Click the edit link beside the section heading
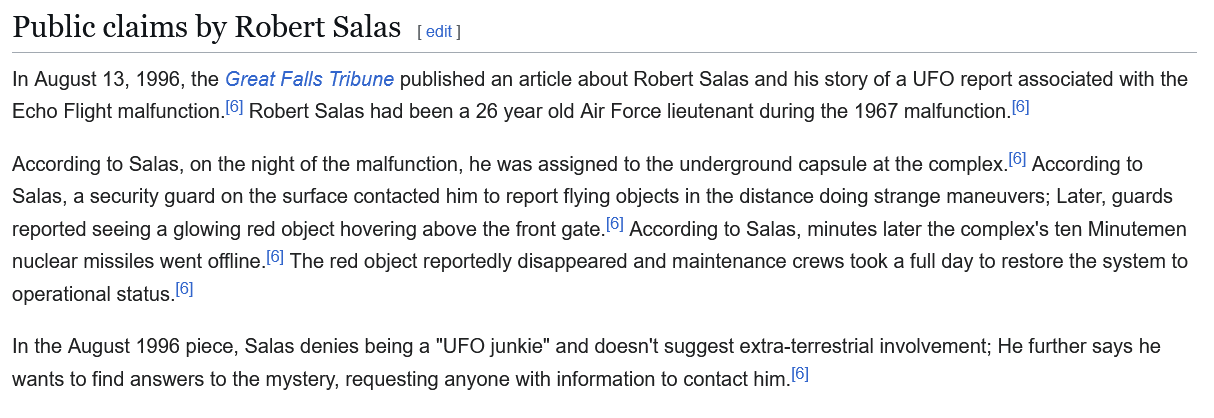Image resolution: width=1214 pixels, height=418 pixels. point(439,31)
